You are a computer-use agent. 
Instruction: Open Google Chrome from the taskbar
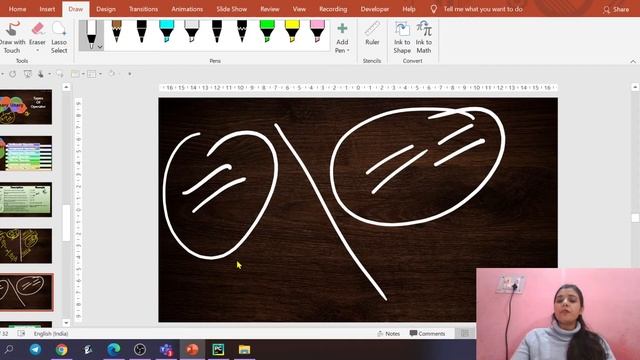coord(61,349)
